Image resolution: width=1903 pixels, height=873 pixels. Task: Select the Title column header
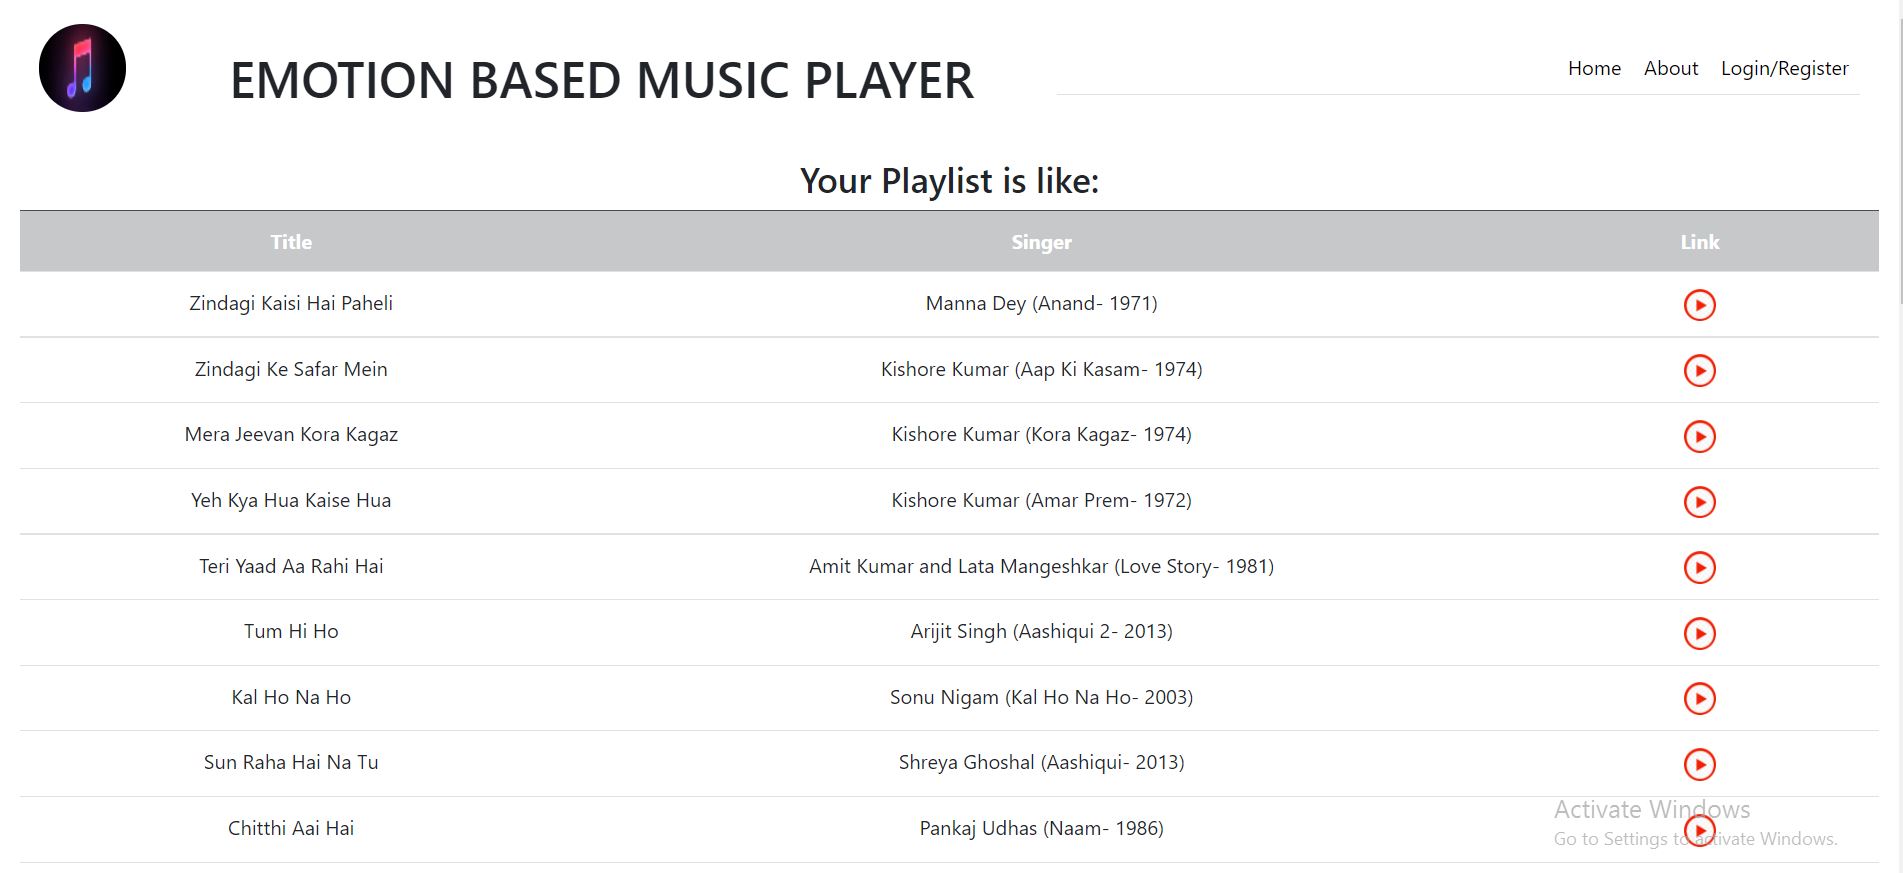click(x=290, y=241)
